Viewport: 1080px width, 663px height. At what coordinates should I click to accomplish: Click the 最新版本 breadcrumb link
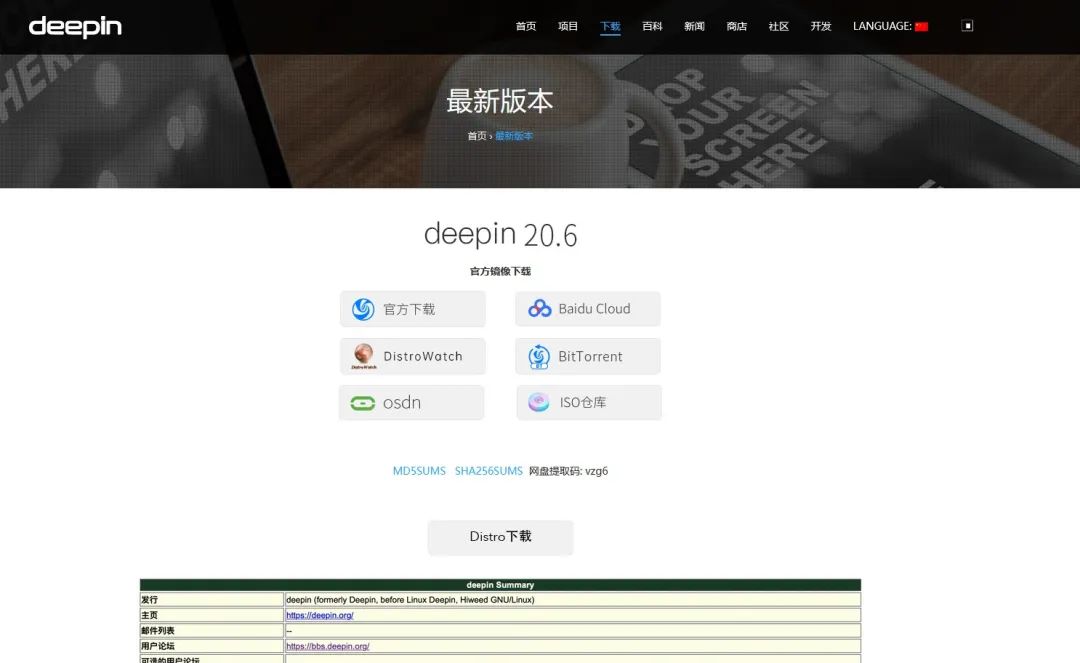[513, 135]
